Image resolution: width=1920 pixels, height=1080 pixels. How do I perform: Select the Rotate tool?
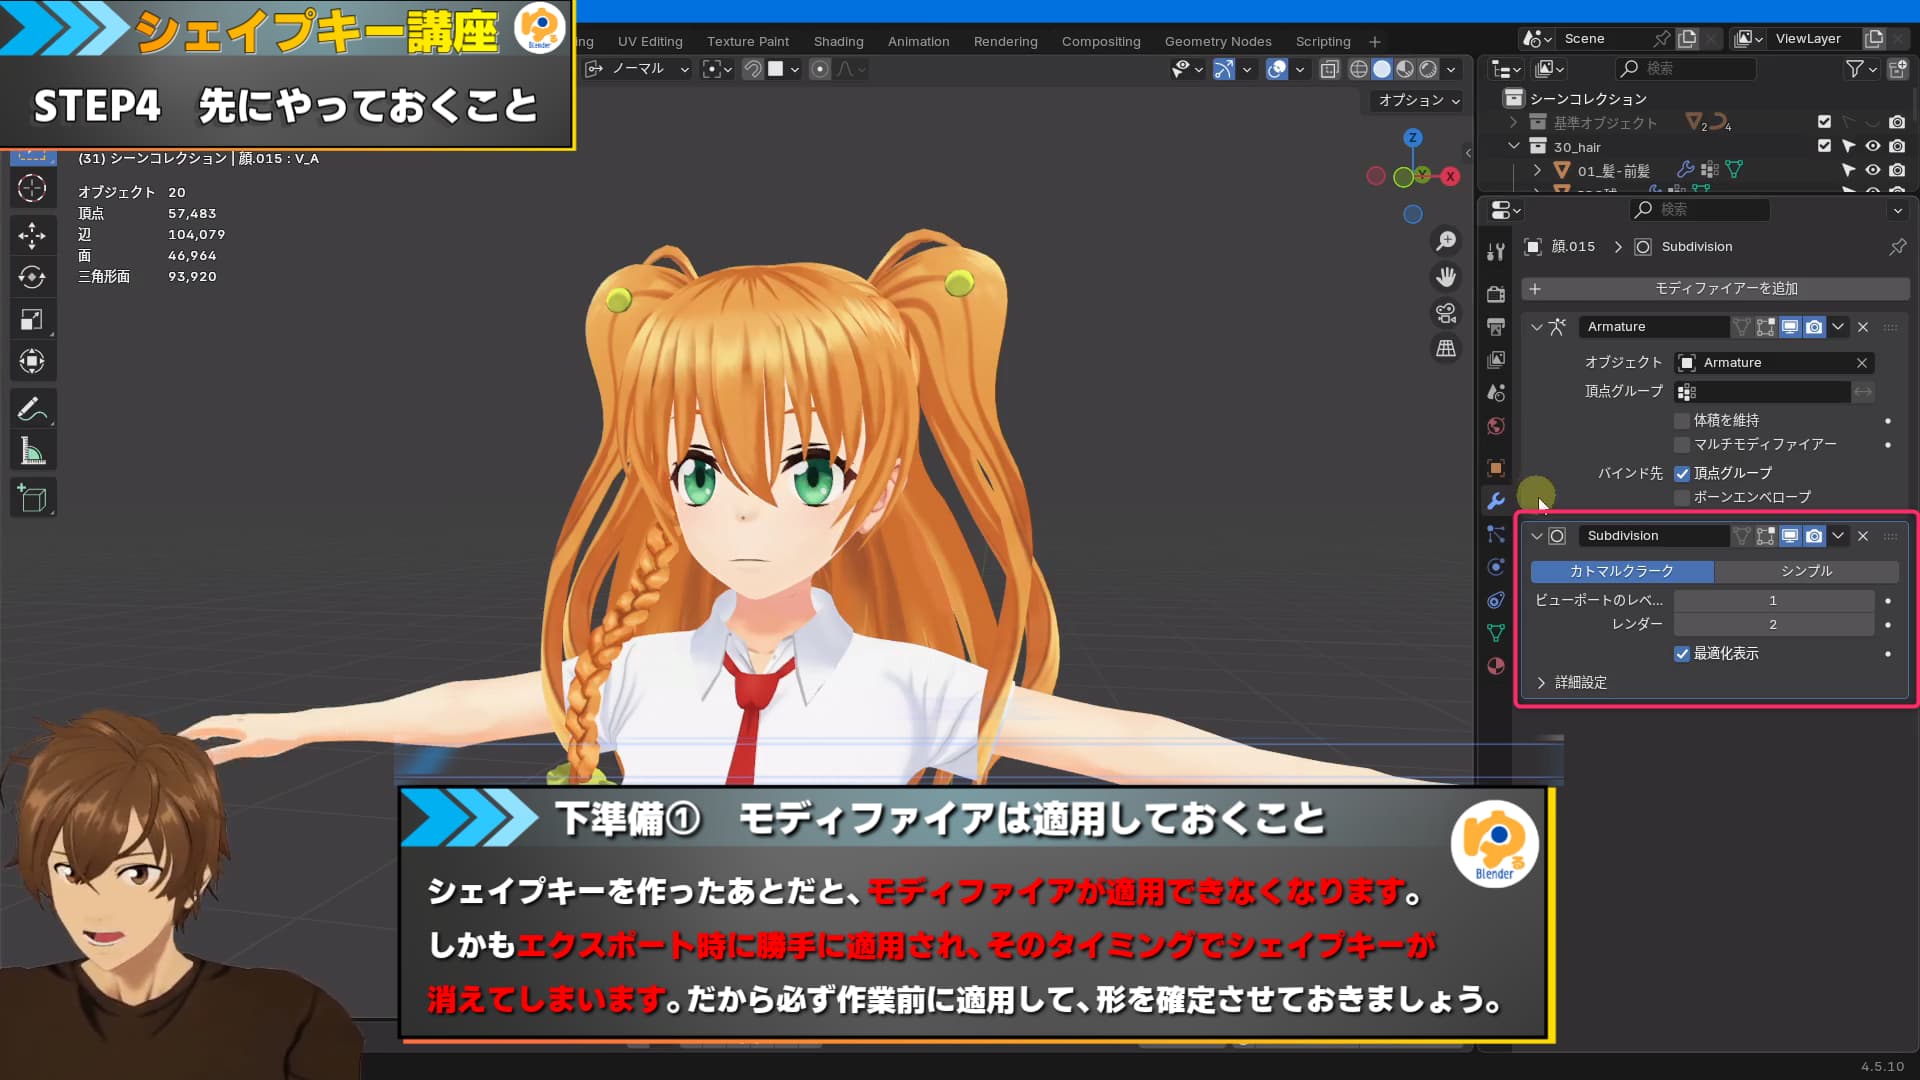click(x=32, y=277)
